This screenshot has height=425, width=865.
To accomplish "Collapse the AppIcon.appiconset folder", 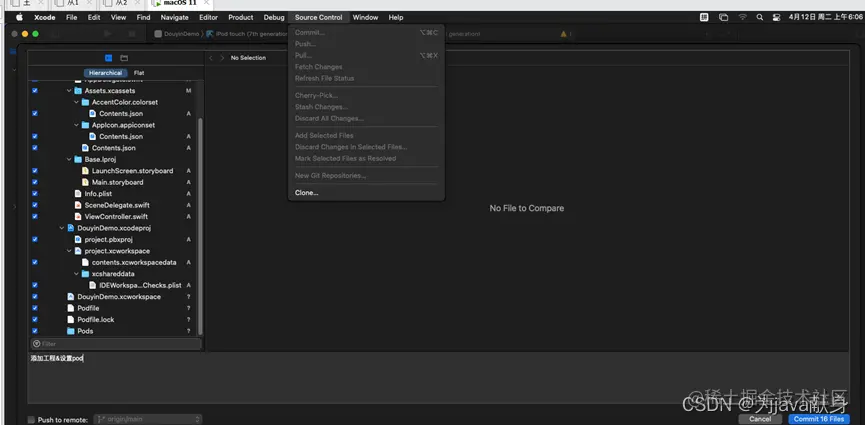I will coord(76,125).
